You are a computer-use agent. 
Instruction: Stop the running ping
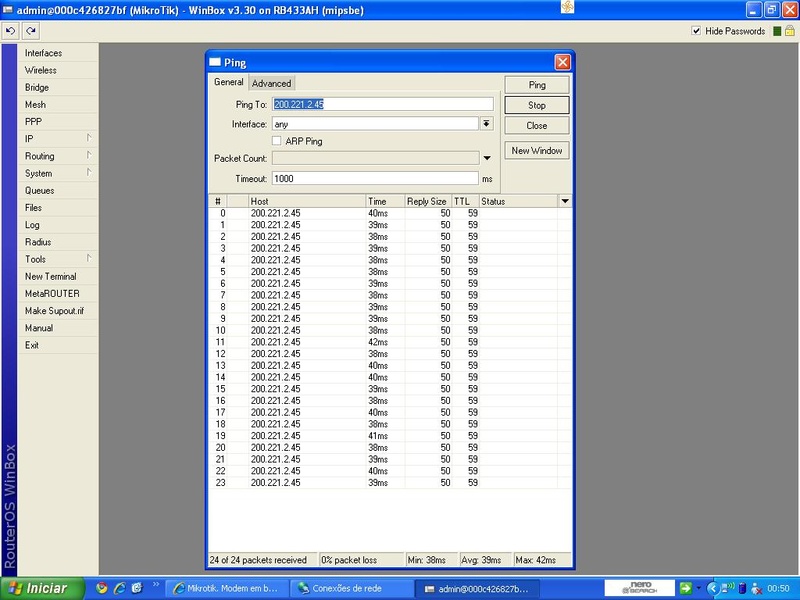pyautogui.click(x=537, y=105)
